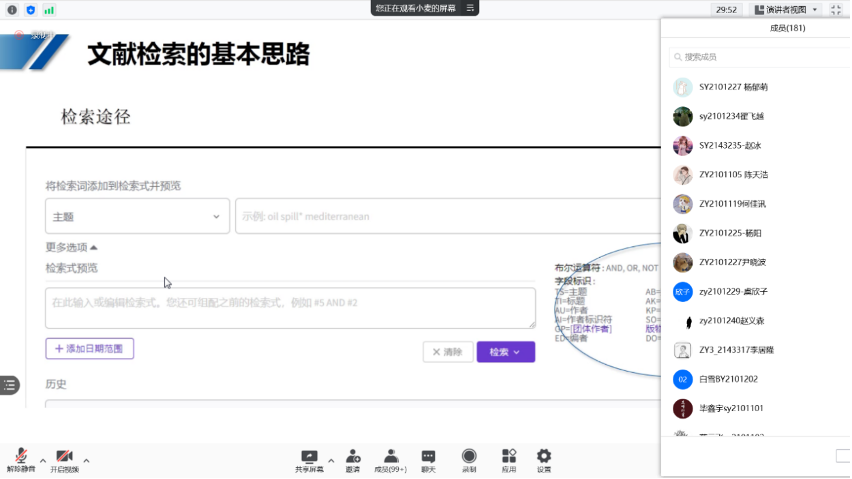Turn on the camera (开启视频)
This screenshot has width=852, height=479.
[x=64, y=457]
